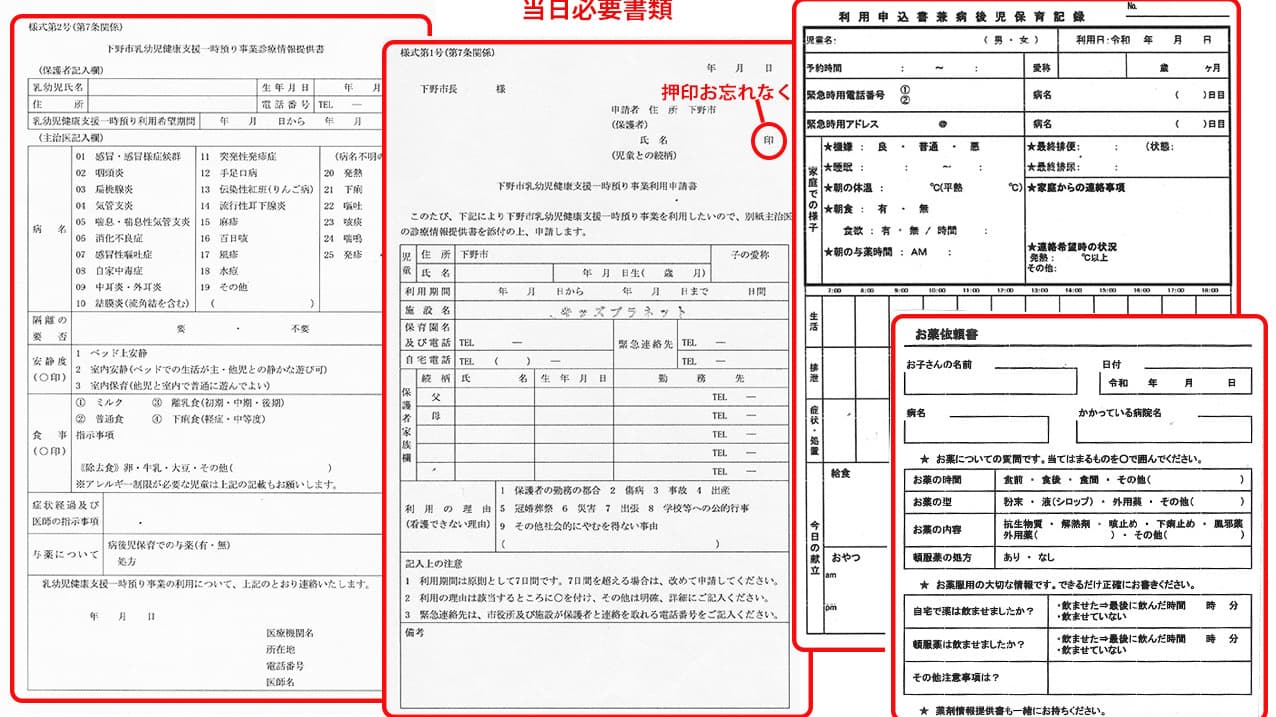
Task: Click the '緊急連絡先' cell
Action: click(646, 342)
